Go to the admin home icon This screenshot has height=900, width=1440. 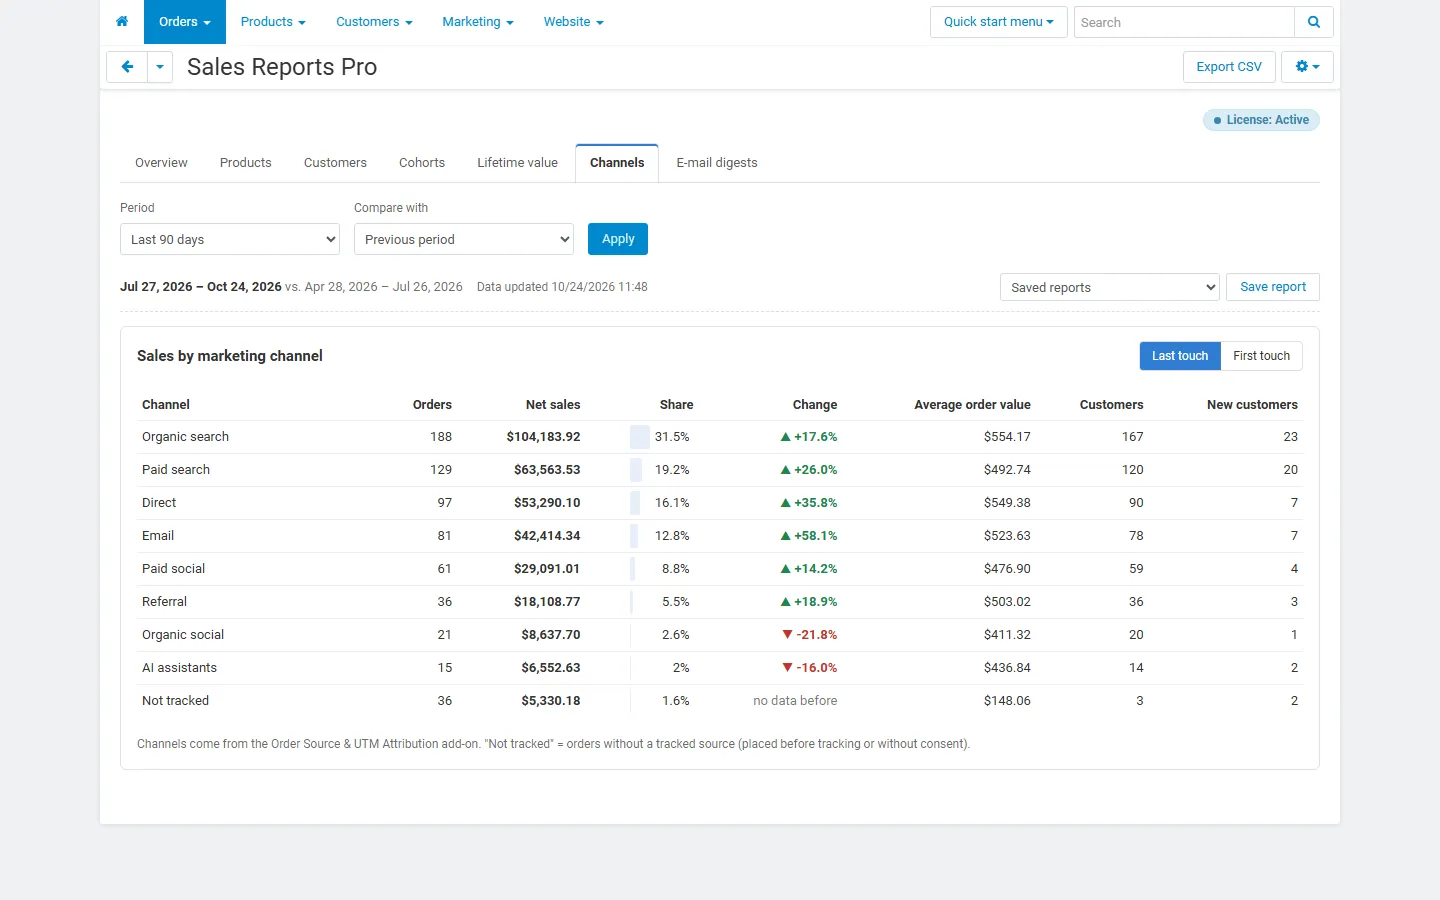(122, 22)
